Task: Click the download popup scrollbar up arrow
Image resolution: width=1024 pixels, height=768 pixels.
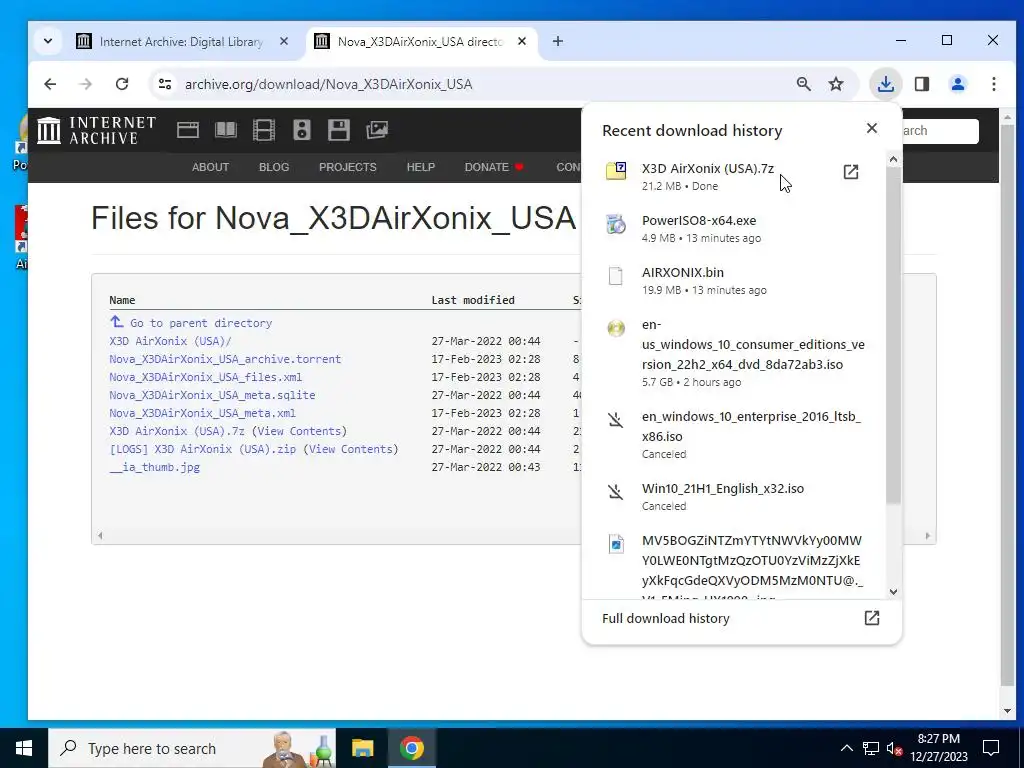Action: point(893,159)
